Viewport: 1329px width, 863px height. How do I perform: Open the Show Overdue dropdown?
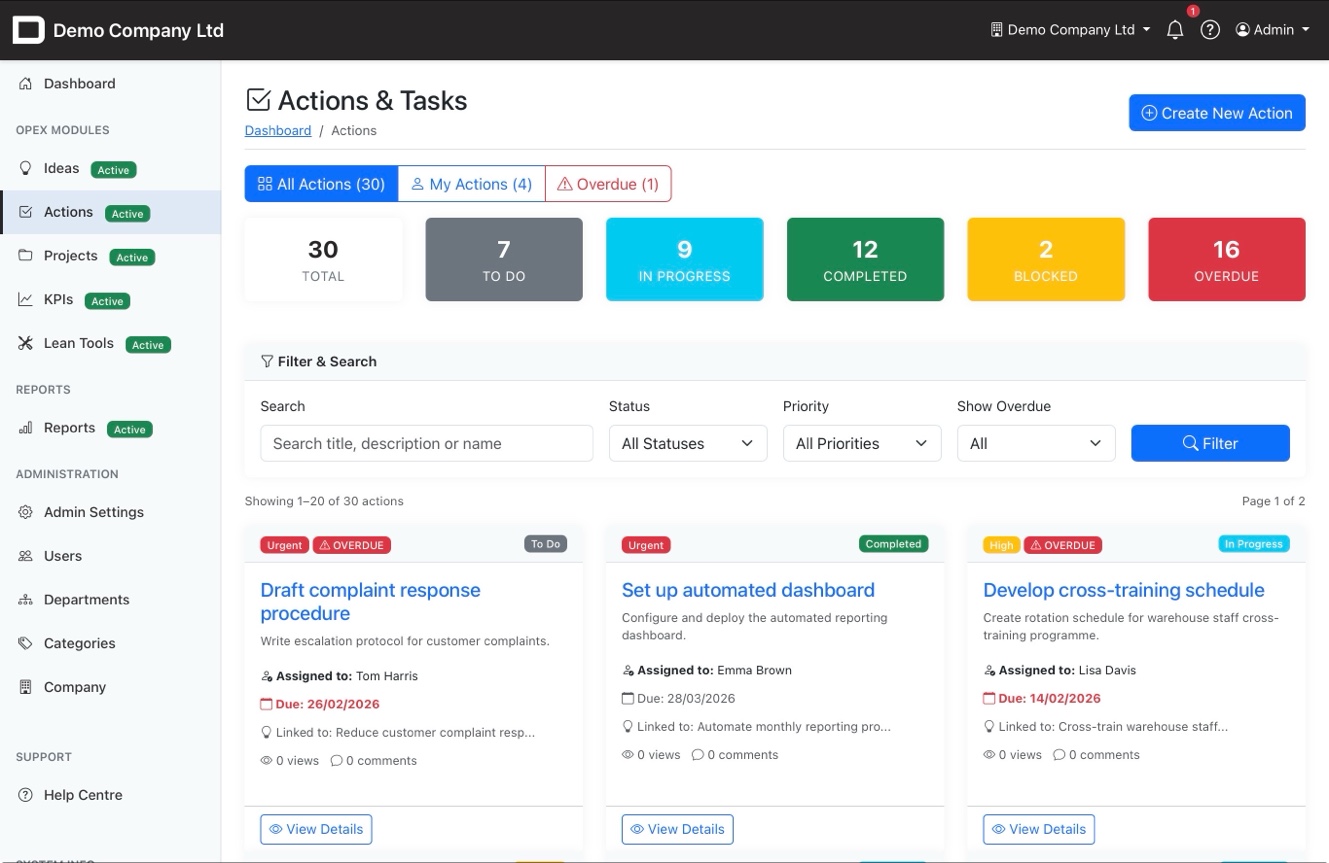pyautogui.click(x=1035, y=443)
